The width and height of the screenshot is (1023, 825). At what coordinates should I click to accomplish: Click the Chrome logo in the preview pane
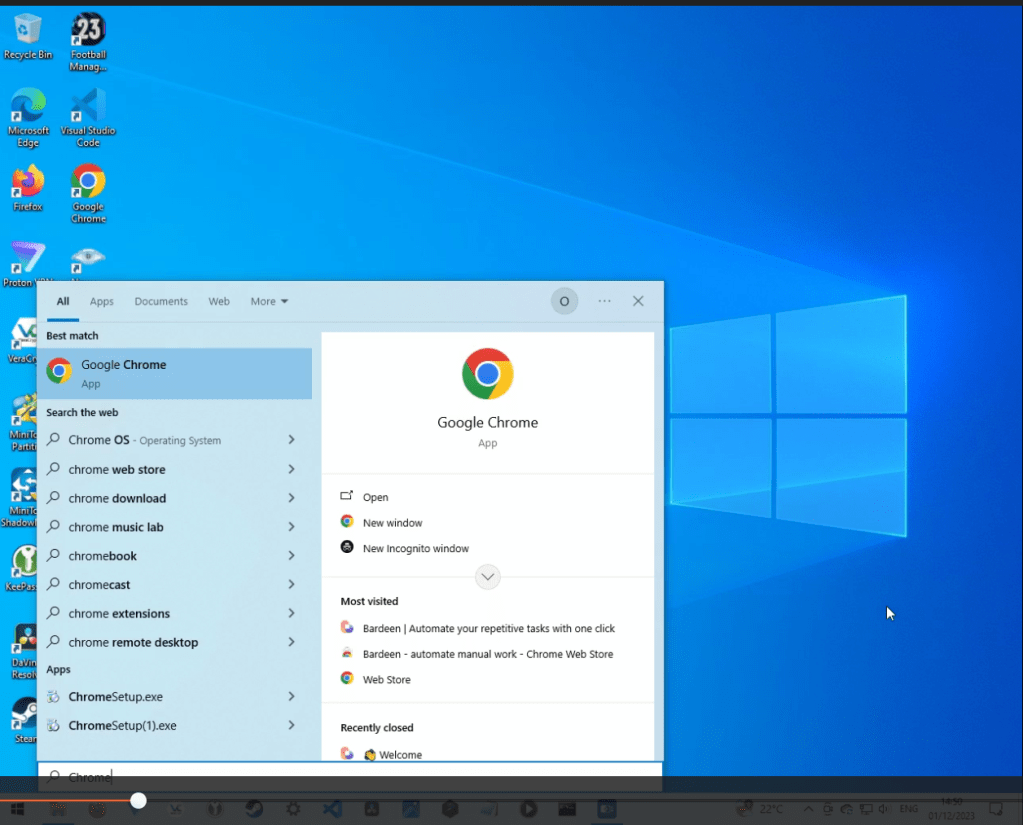pyautogui.click(x=487, y=374)
